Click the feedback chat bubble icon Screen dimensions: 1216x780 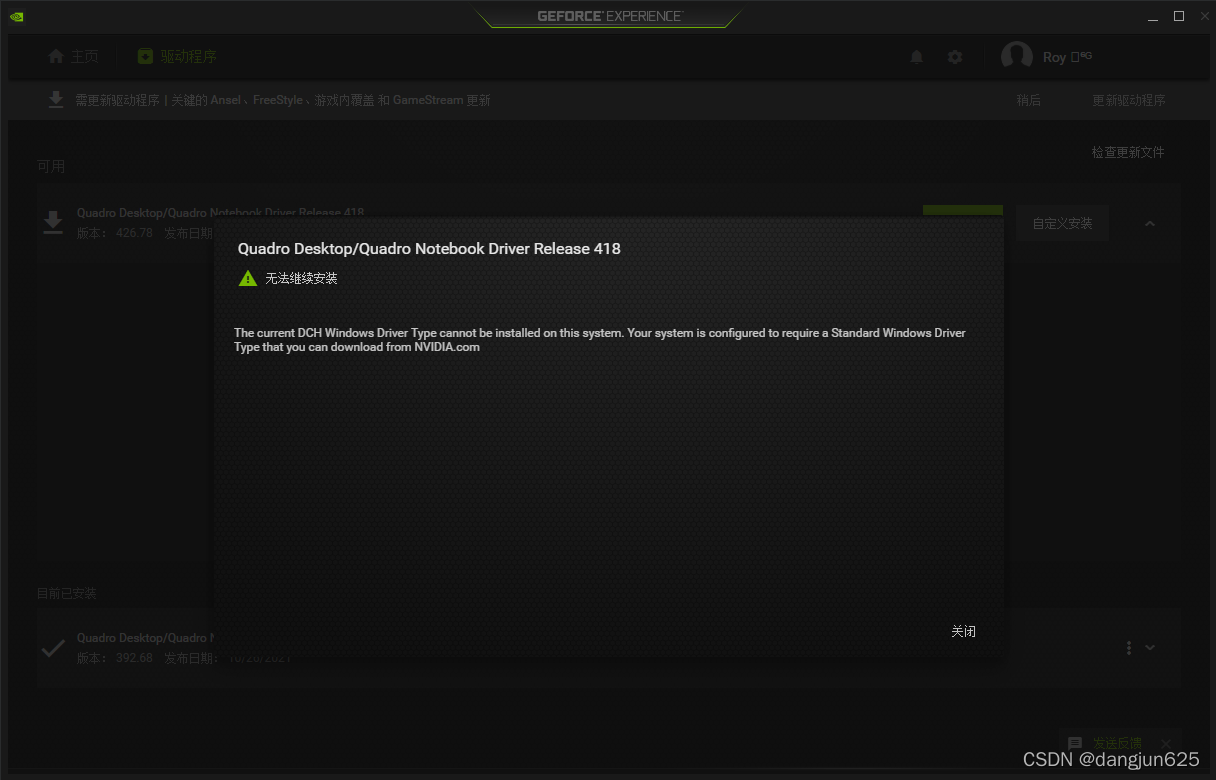[x=1075, y=744]
